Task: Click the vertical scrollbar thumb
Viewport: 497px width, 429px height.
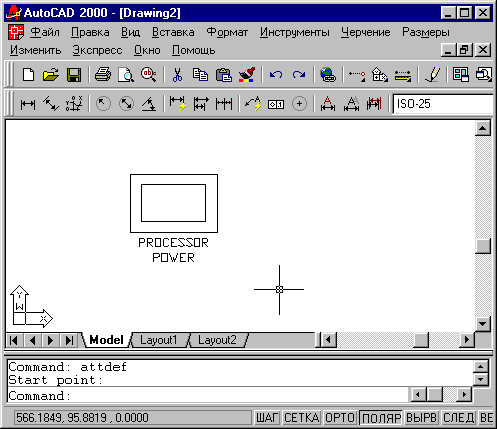Action: [x=483, y=246]
